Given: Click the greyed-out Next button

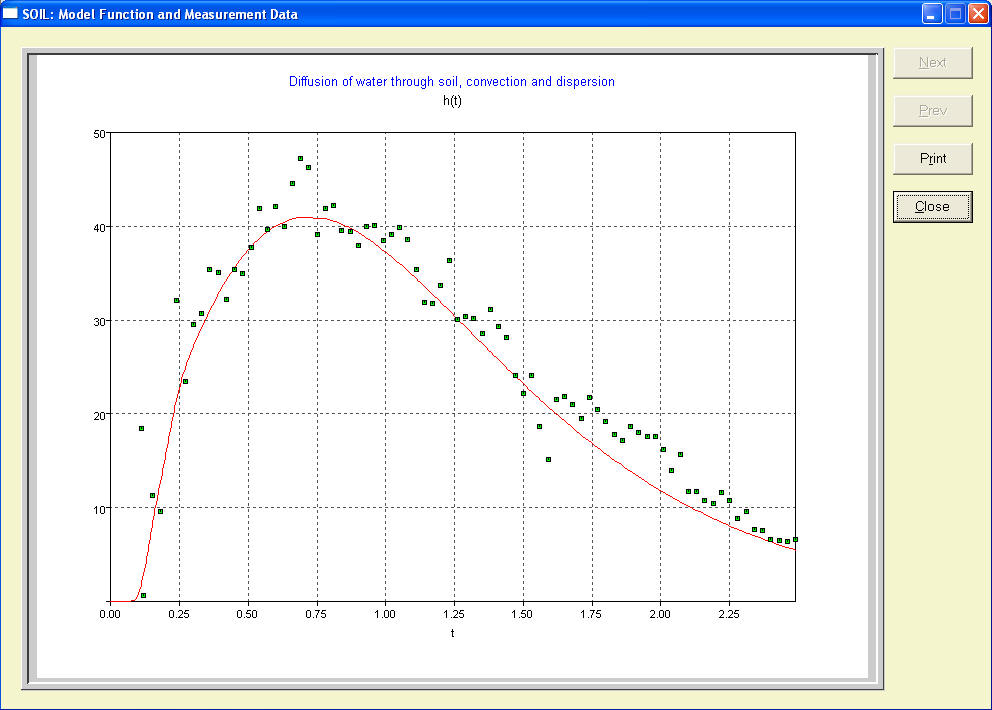Looking at the screenshot, I should click(x=932, y=62).
